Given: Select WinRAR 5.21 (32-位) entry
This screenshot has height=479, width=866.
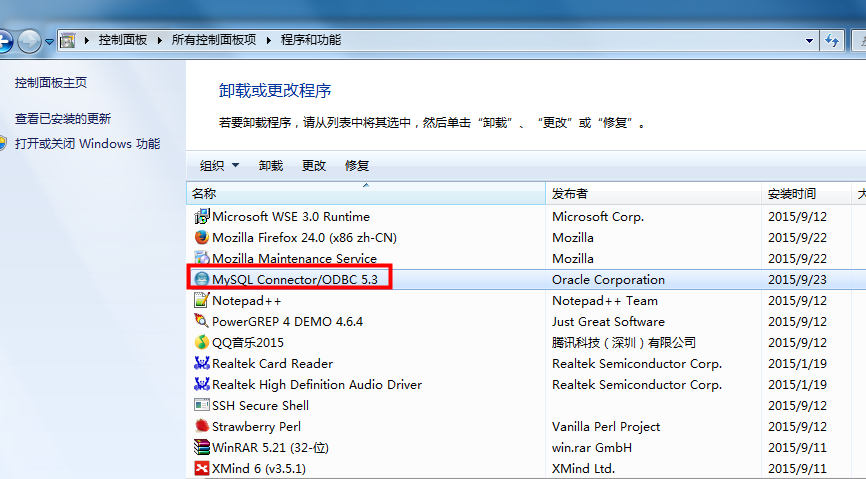Looking at the screenshot, I should pyautogui.click(x=271, y=448).
